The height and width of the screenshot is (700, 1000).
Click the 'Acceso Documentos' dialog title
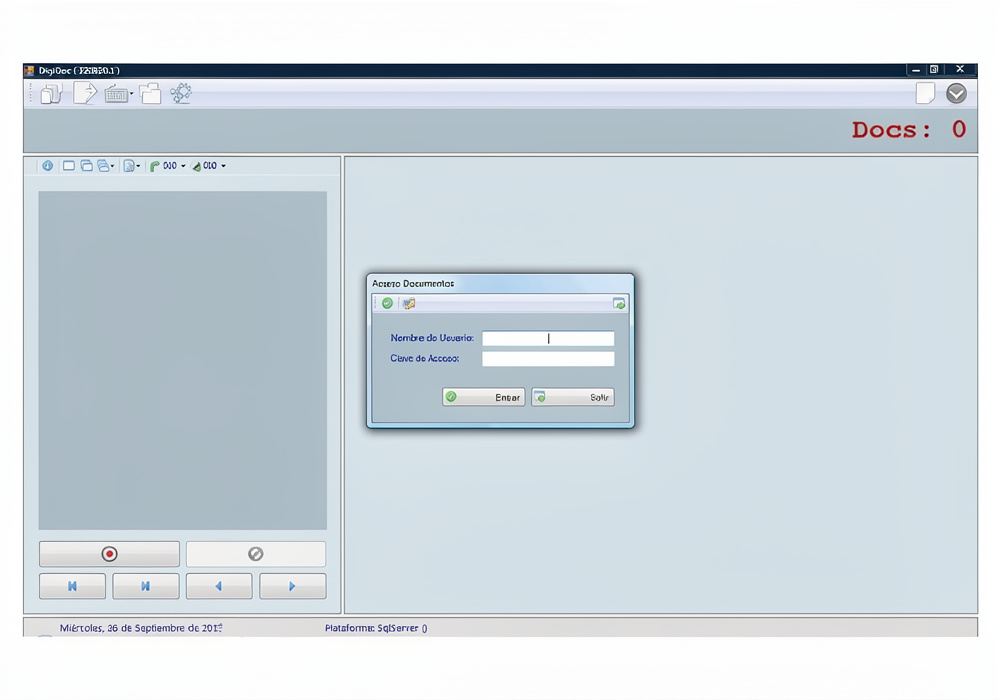tap(413, 284)
